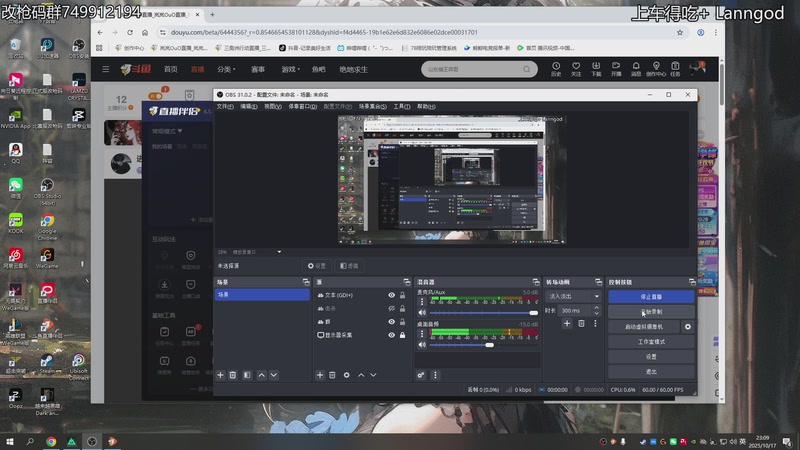
Task: Open advanced audio properties gears in the mixer
Action: [421, 375]
